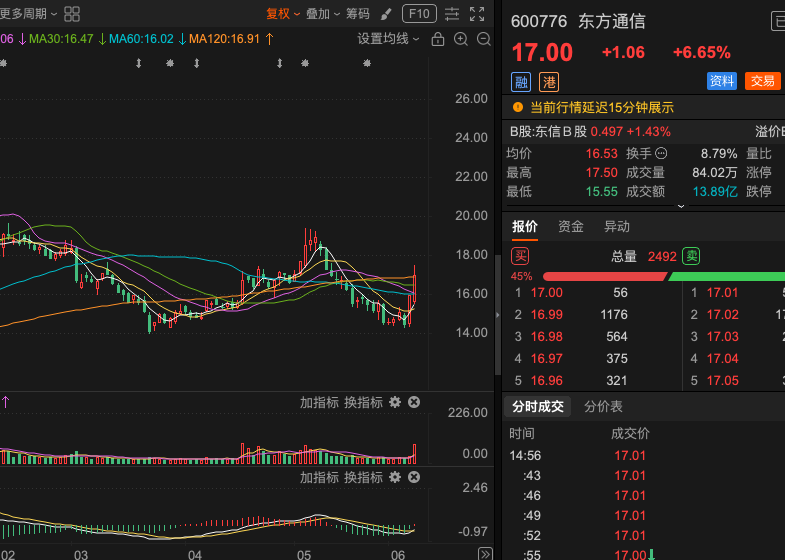Click the stock name 东方通信
Image resolution: width=785 pixels, height=560 pixels.
click(612, 22)
